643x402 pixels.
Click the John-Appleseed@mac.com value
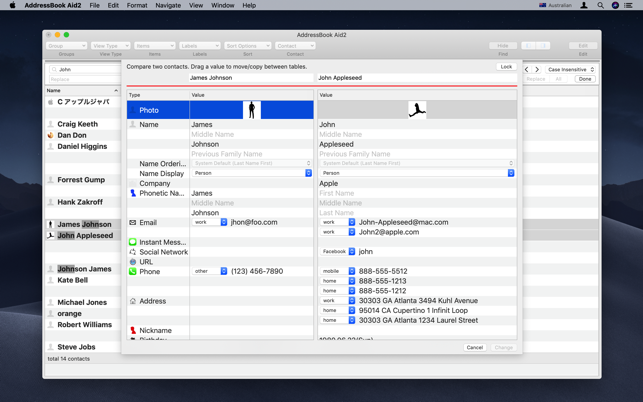click(x=404, y=222)
